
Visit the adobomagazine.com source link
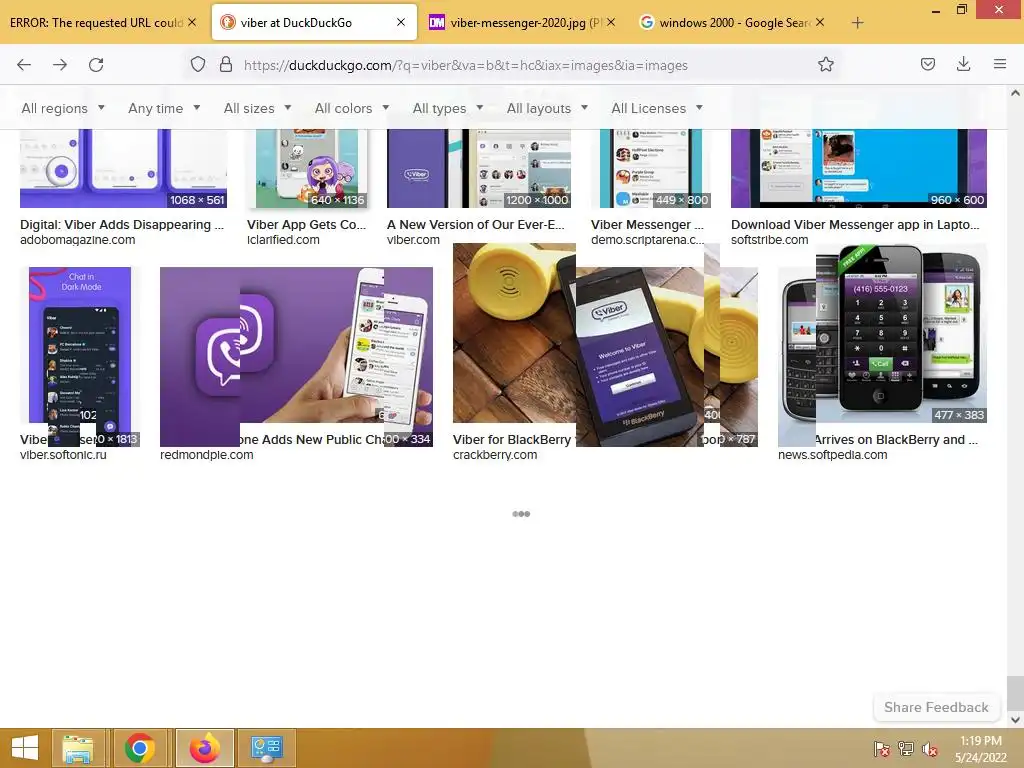[x=78, y=240]
